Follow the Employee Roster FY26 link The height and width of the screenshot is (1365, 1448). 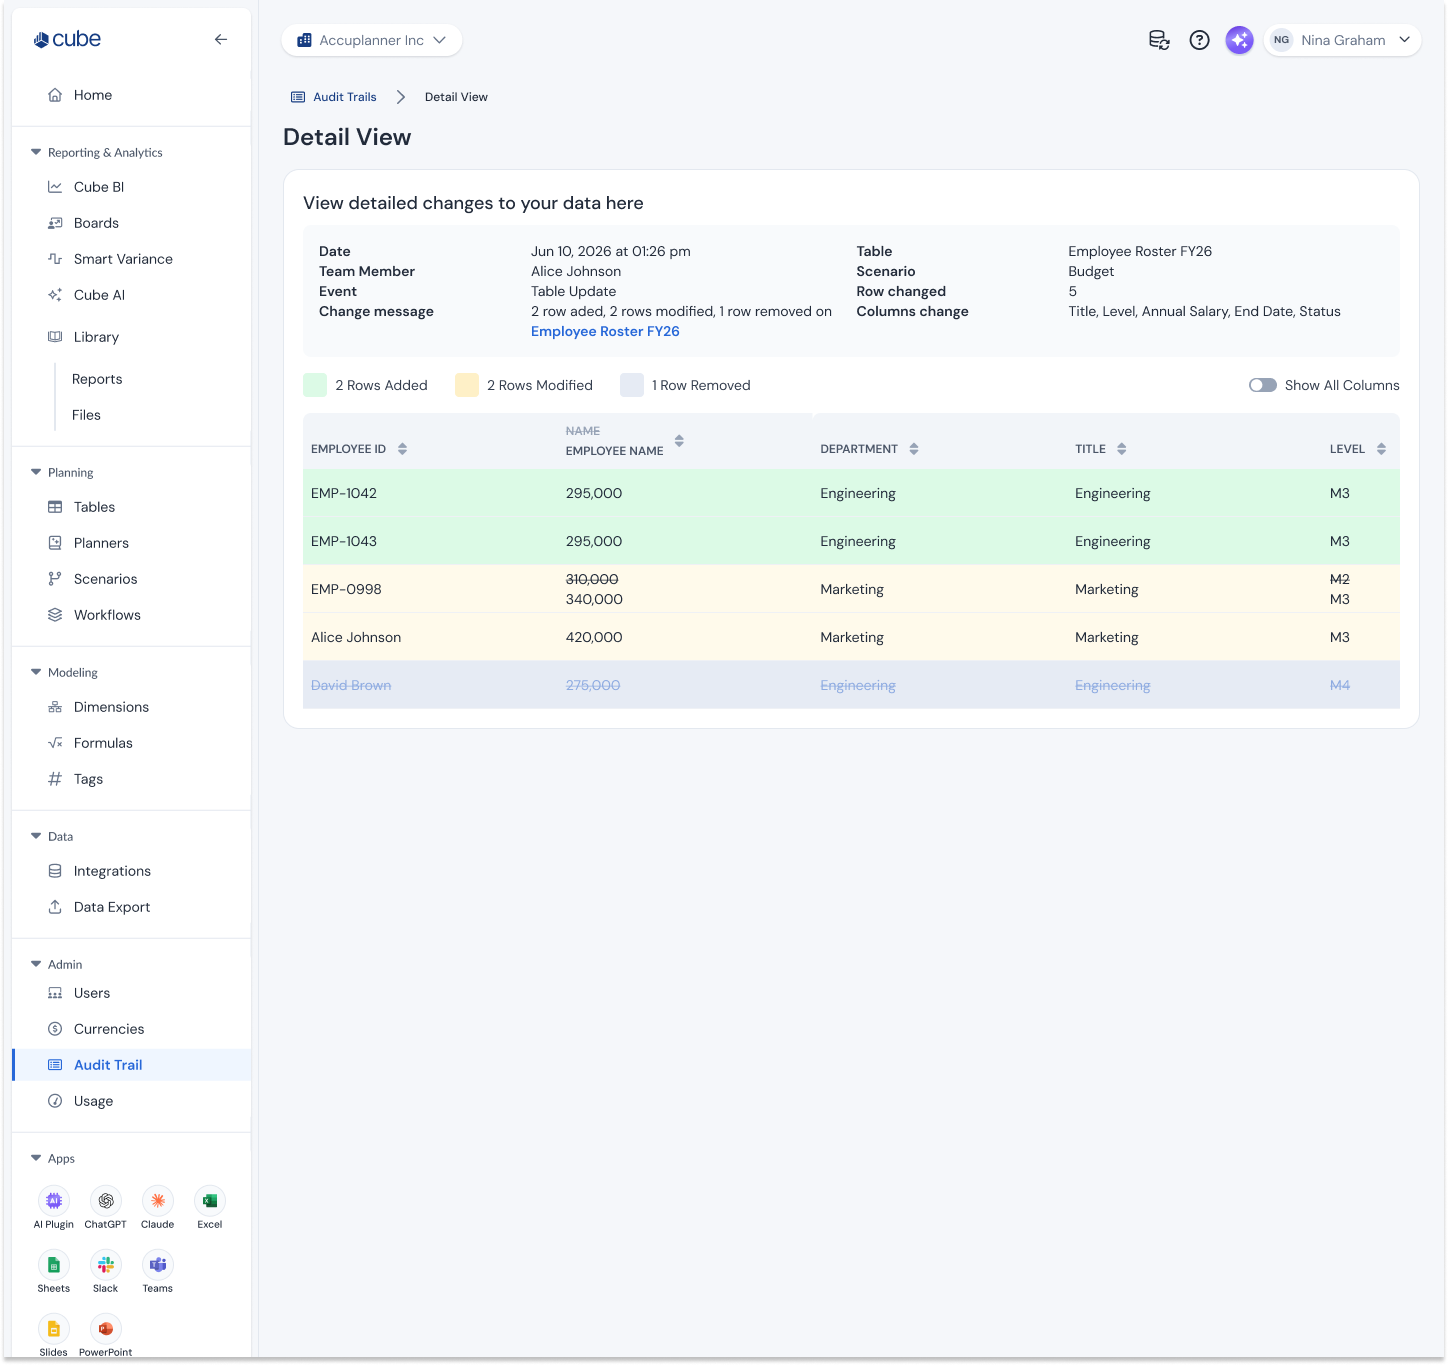pyautogui.click(x=605, y=331)
